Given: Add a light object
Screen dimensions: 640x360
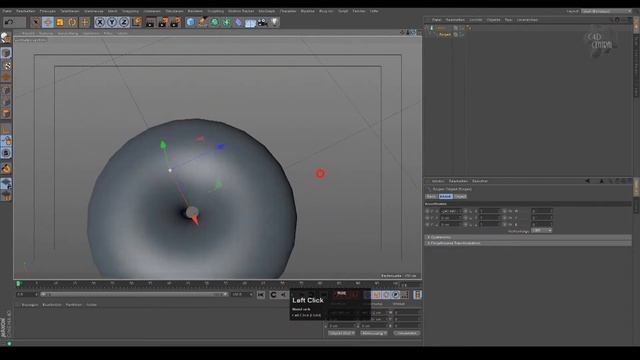Looking at the screenshot, I should pyautogui.click(x=275, y=22).
